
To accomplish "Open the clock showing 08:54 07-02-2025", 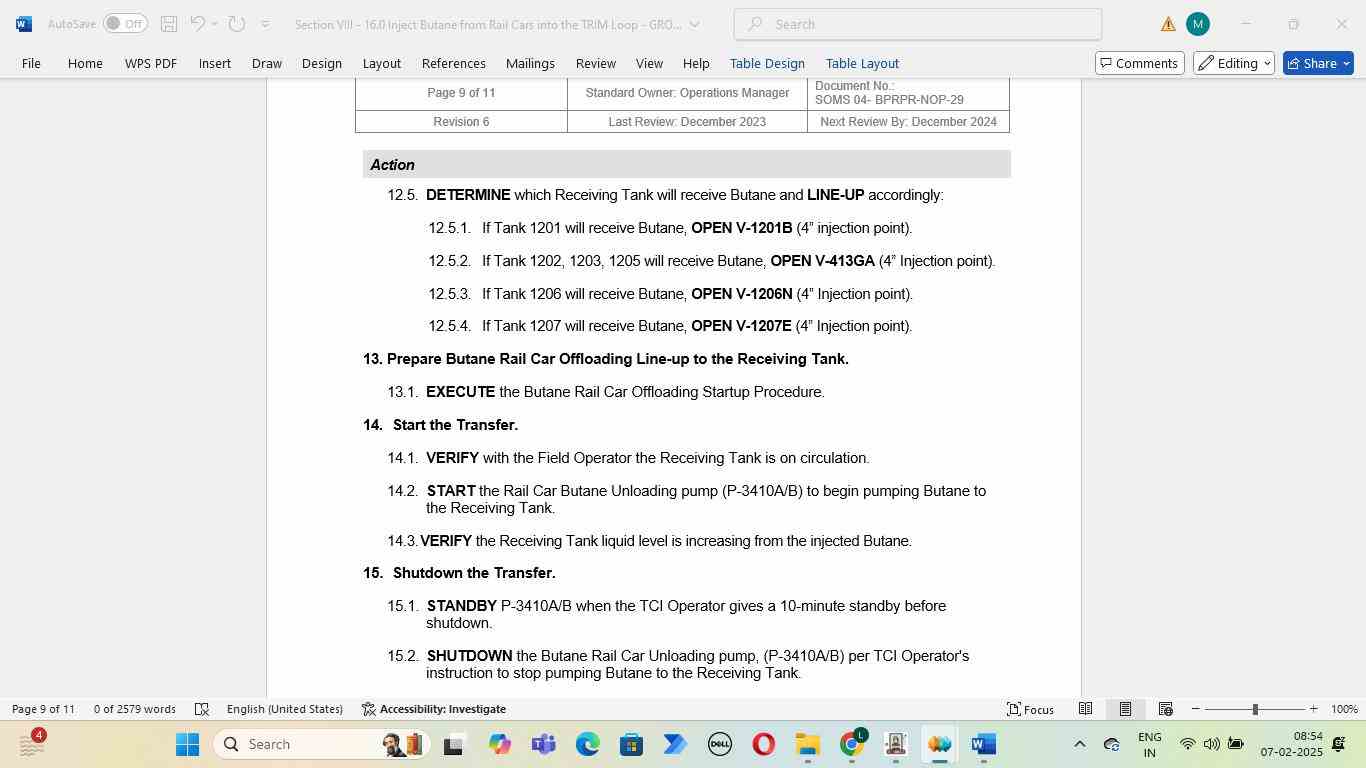I will (x=1291, y=744).
